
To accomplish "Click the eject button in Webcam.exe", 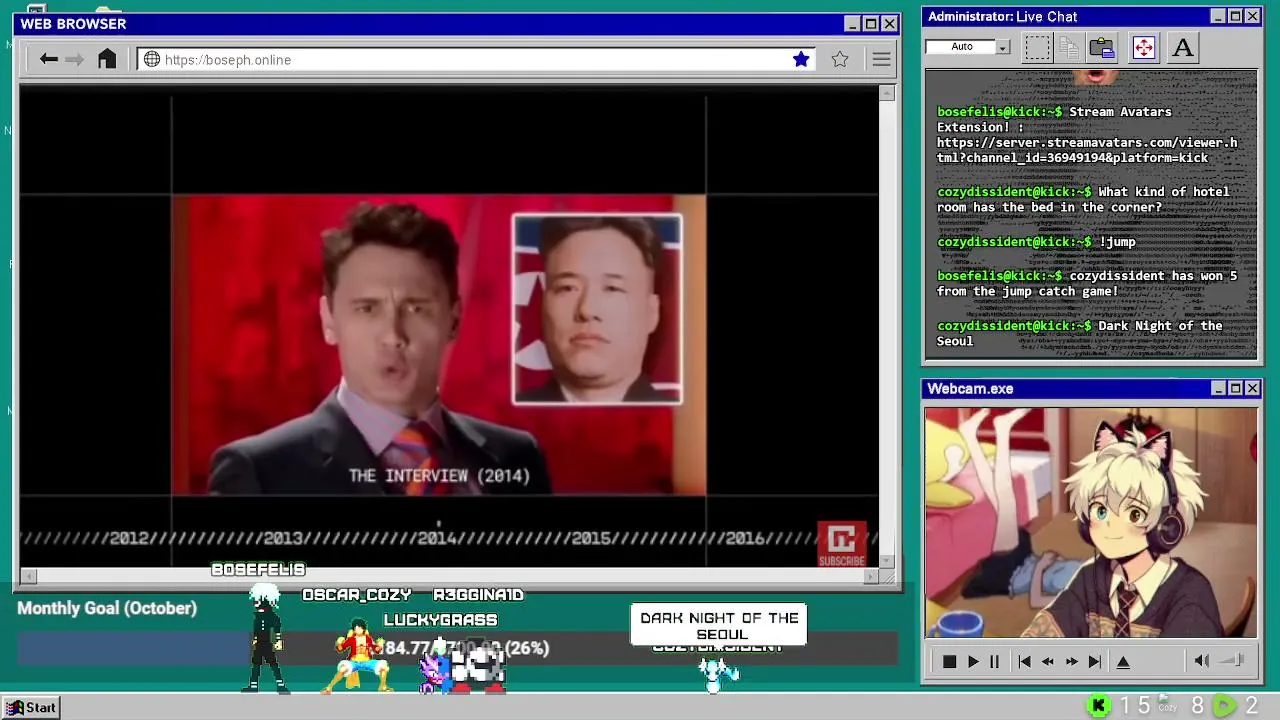I will coord(1123,661).
